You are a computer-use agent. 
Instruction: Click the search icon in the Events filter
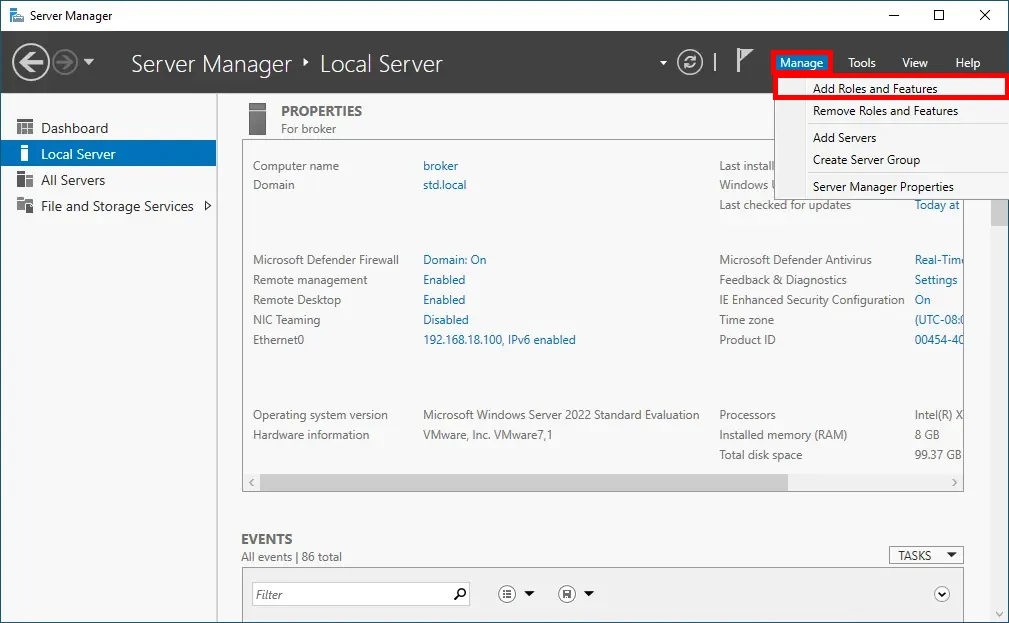pyautogui.click(x=460, y=593)
